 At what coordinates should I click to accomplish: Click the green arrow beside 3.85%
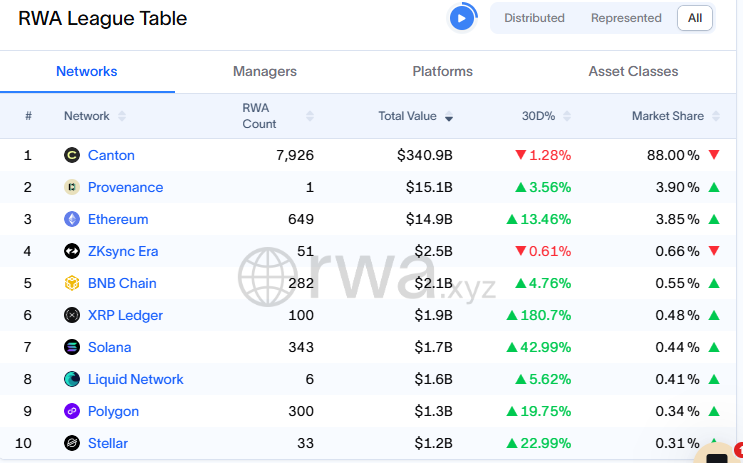[714, 219]
